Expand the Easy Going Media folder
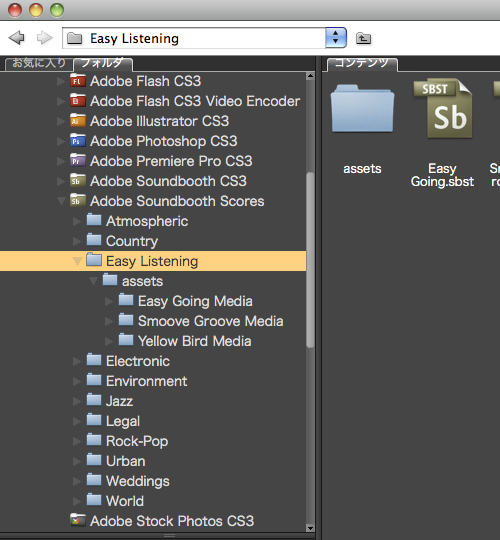The image size is (500, 540). (109, 301)
